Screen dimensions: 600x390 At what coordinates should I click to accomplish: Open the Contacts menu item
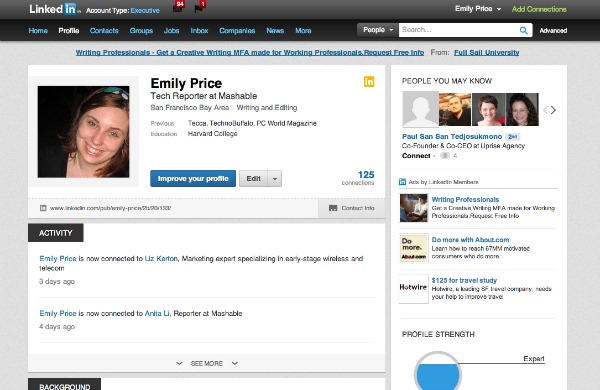pyautogui.click(x=104, y=31)
